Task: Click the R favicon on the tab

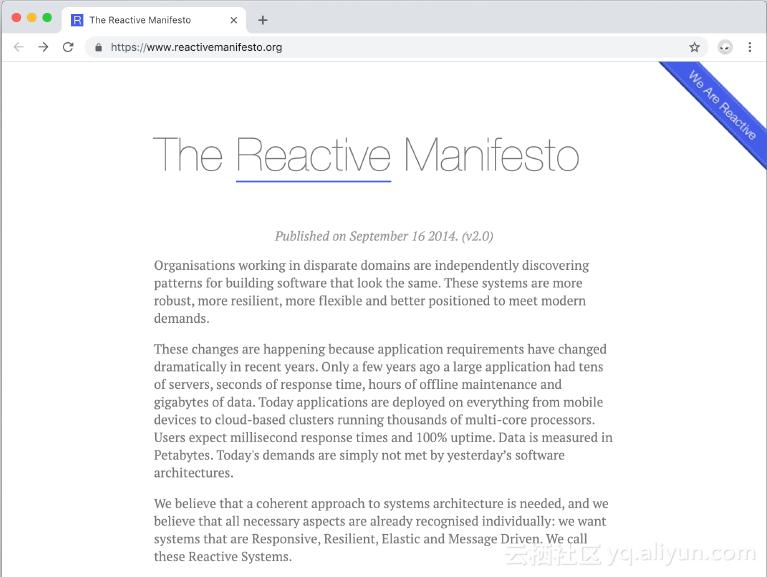Action: [x=77, y=20]
